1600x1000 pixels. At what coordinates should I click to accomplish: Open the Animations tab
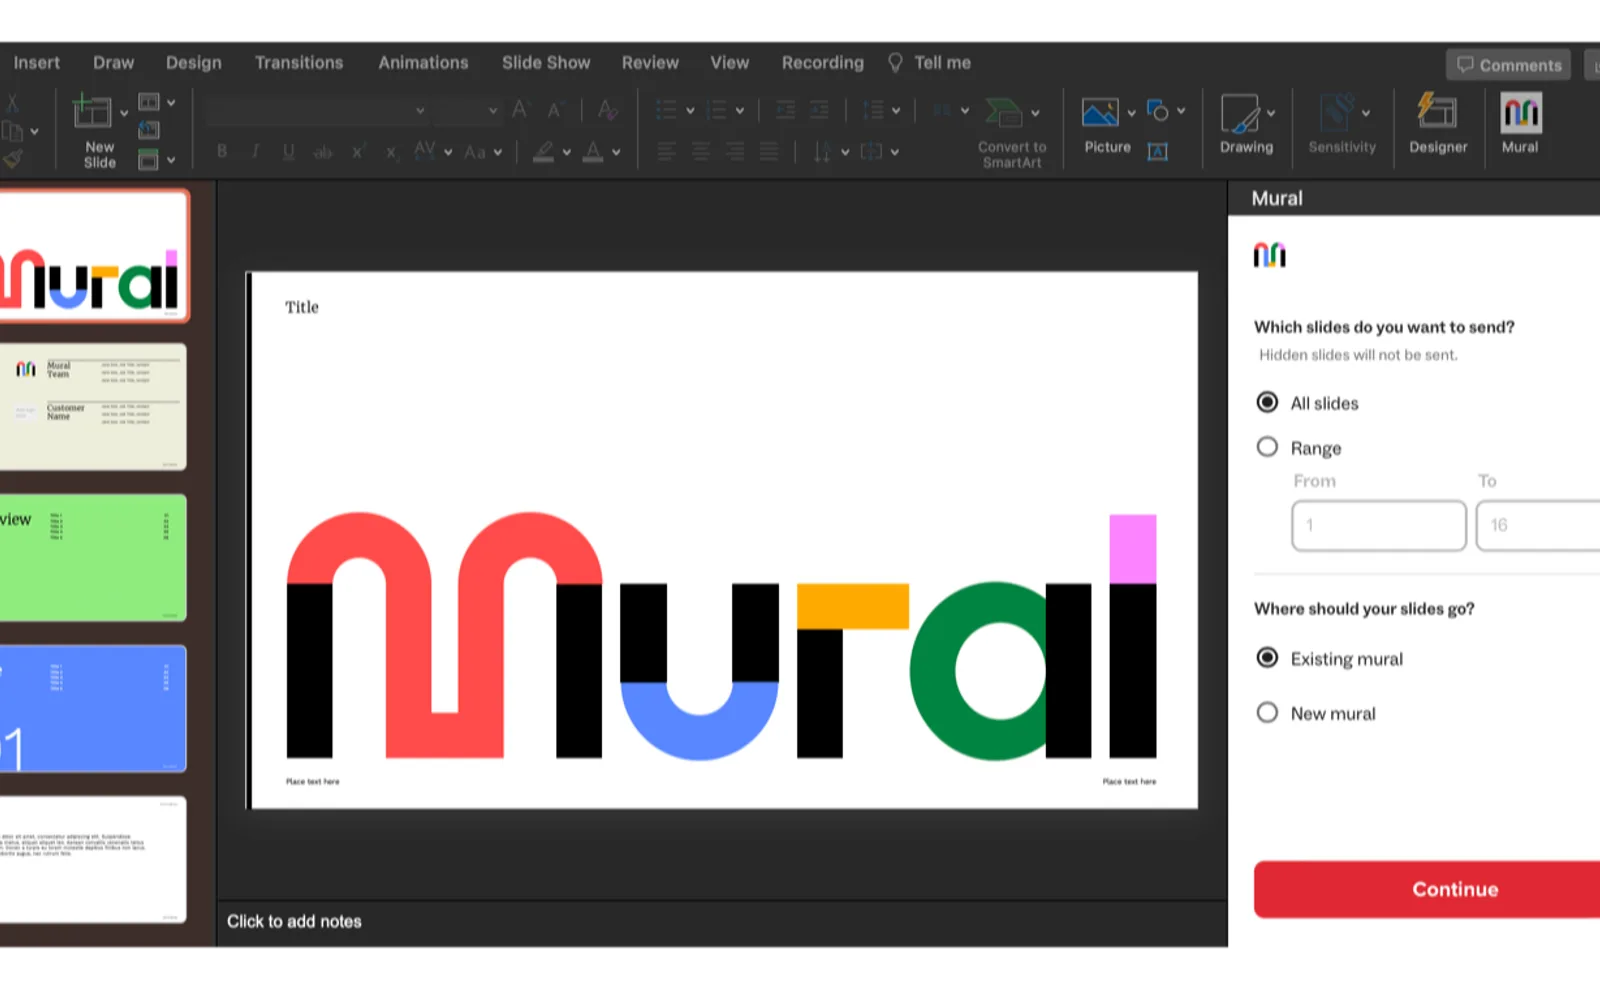(423, 62)
